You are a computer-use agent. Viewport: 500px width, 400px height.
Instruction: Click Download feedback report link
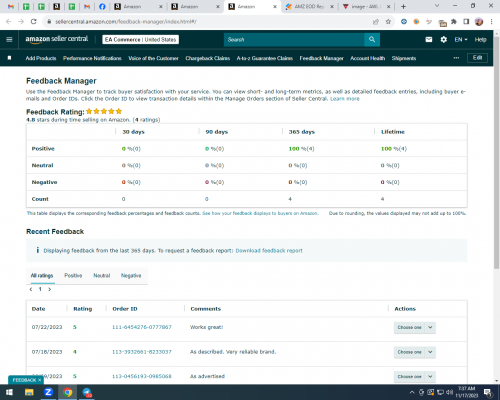(x=269, y=251)
